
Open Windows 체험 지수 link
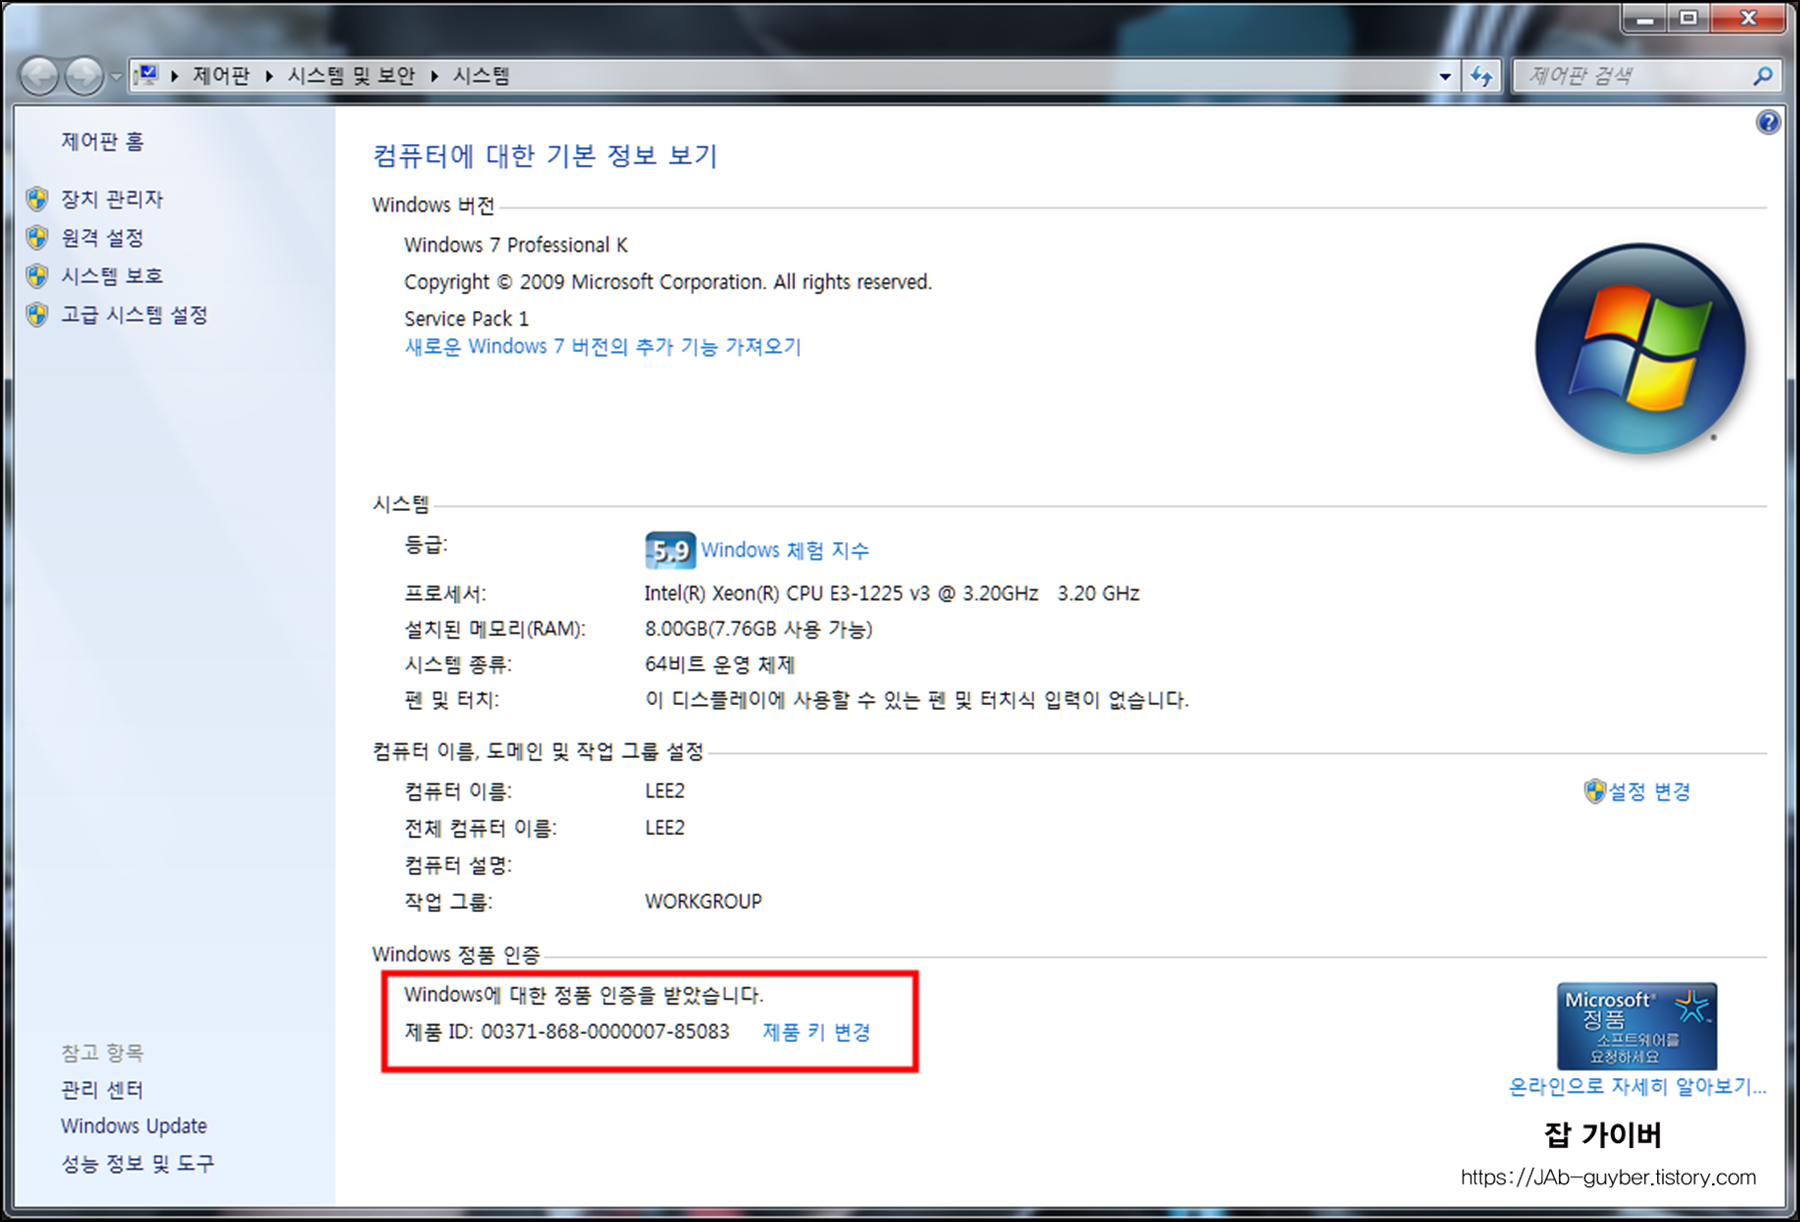click(785, 550)
